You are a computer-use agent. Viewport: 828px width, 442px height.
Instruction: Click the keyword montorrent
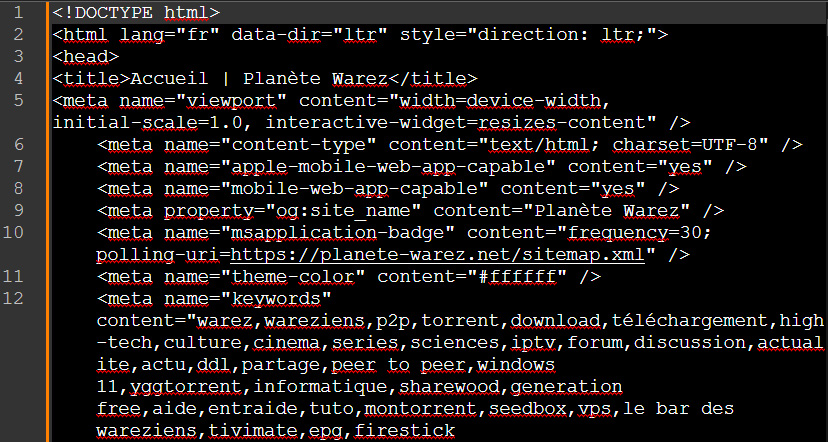coord(421,409)
